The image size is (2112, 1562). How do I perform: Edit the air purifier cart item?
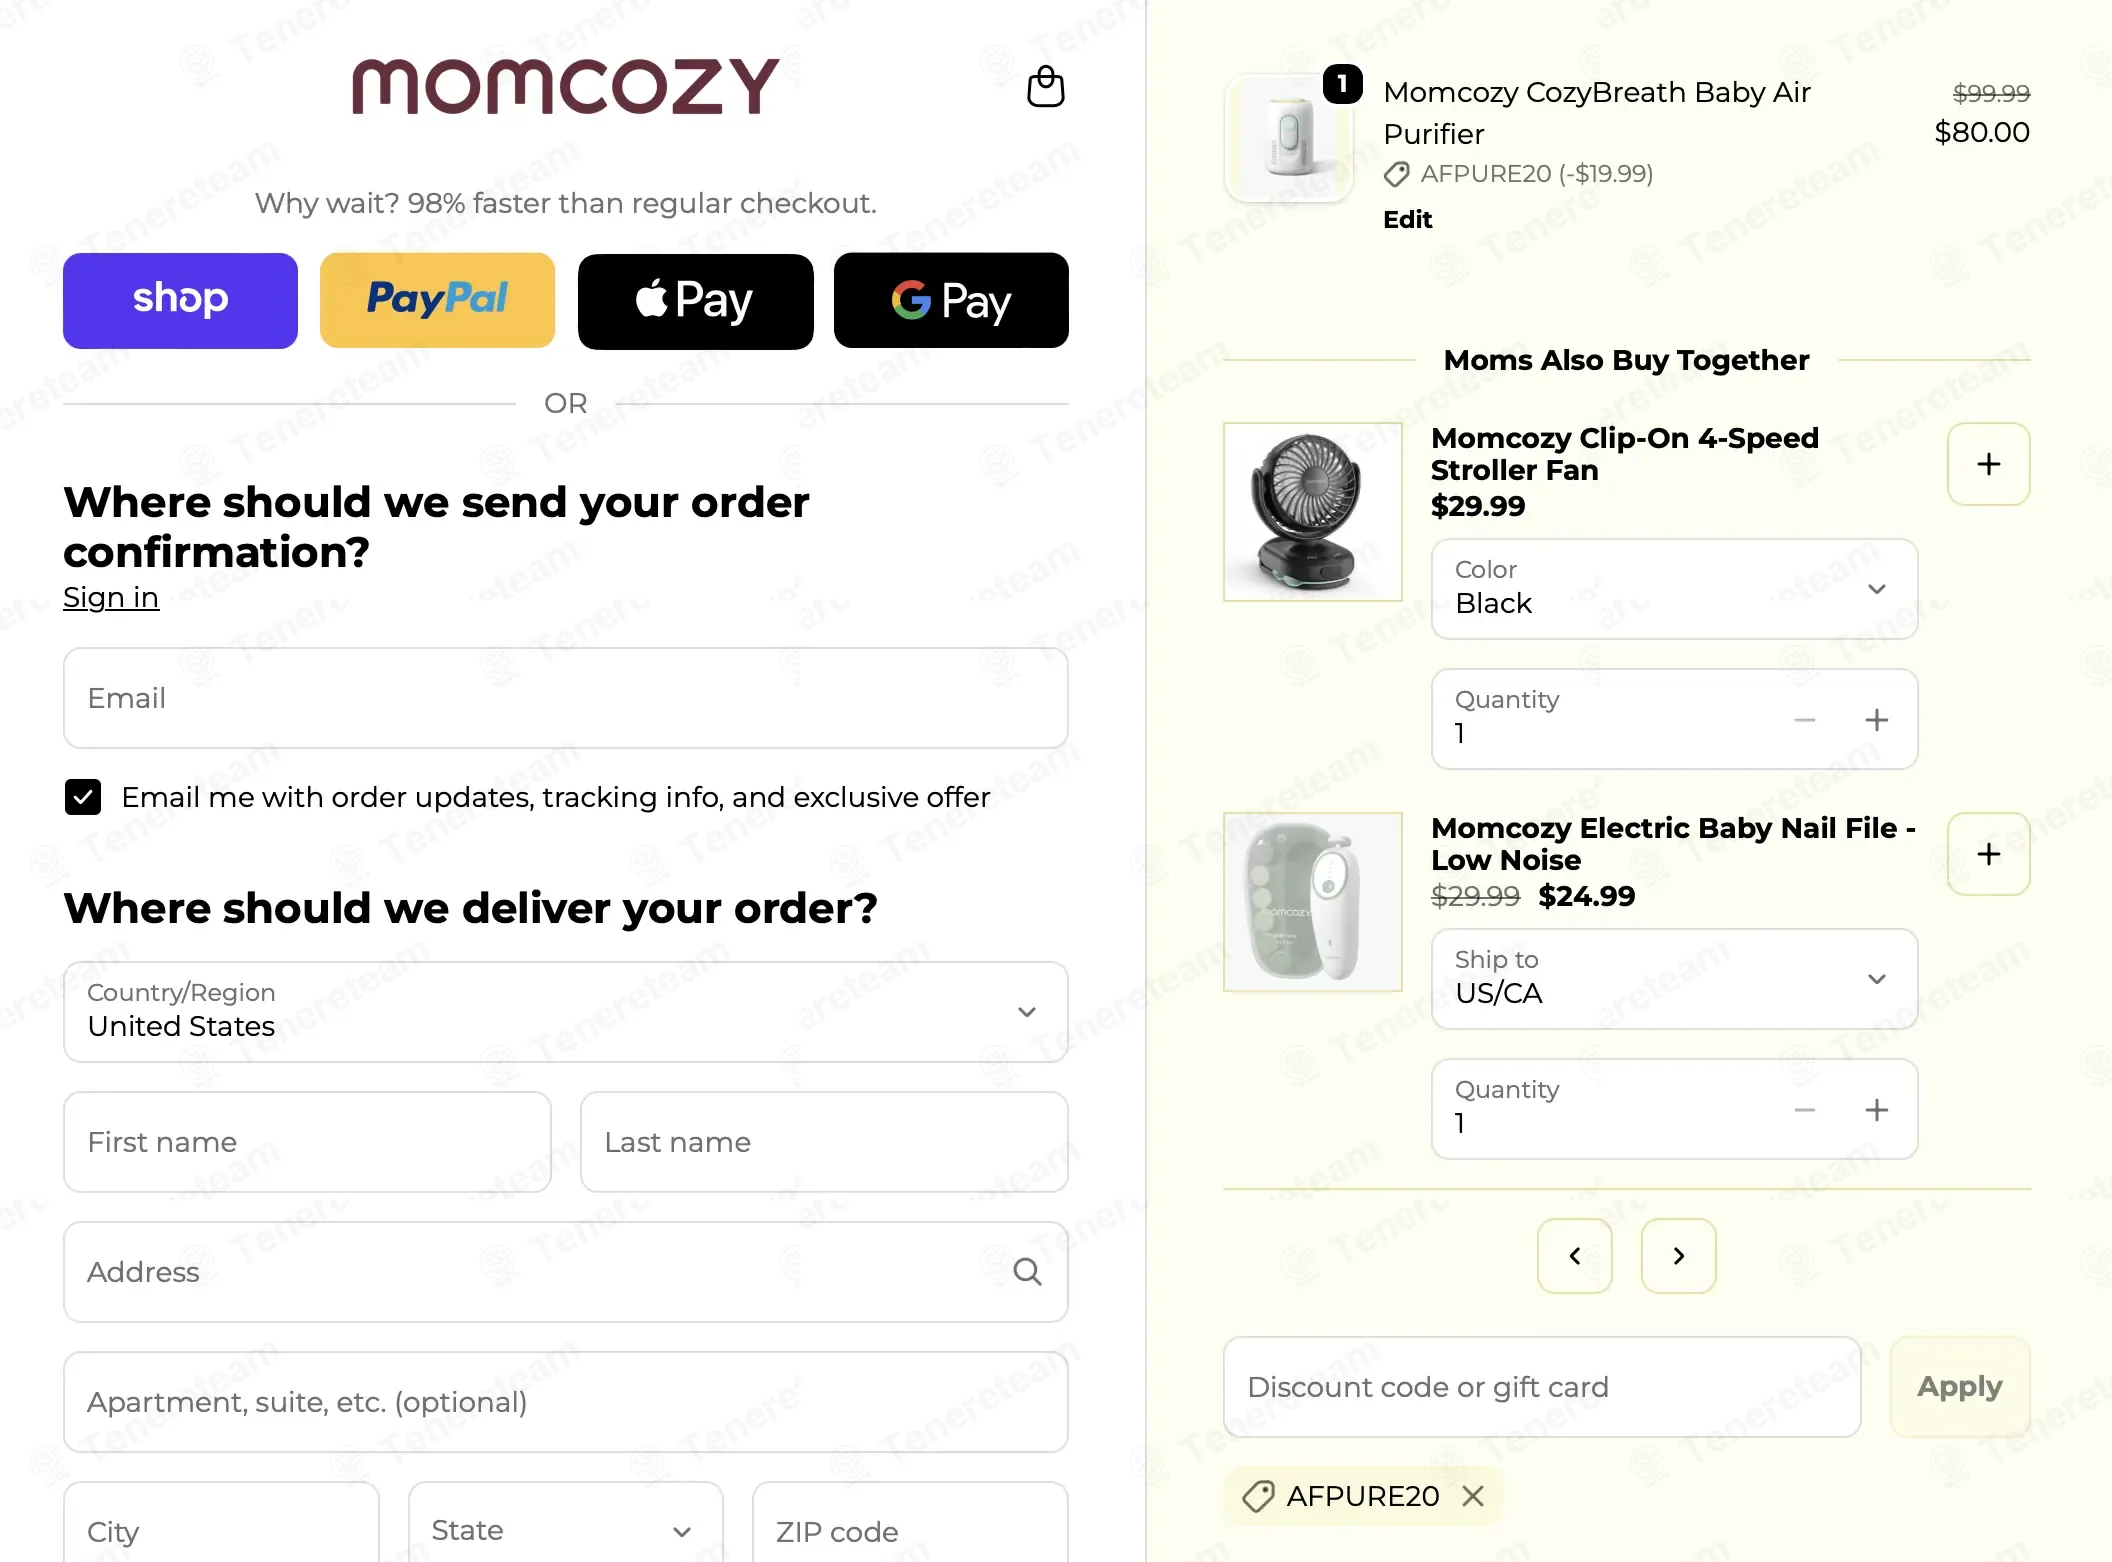(1407, 219)
